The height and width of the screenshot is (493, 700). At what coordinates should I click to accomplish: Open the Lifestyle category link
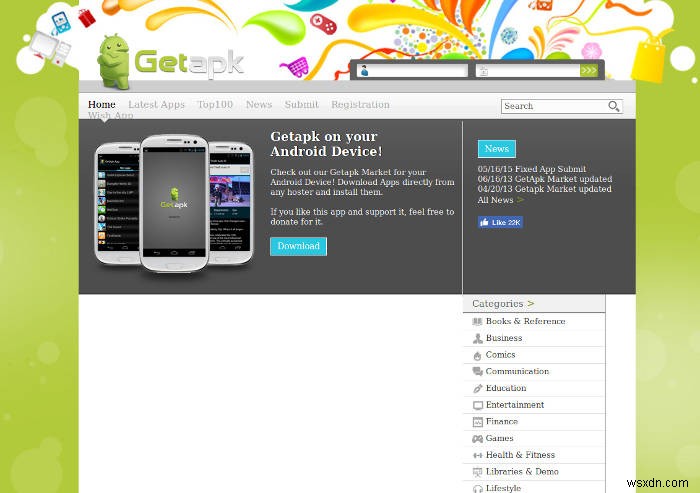[503, 488]
